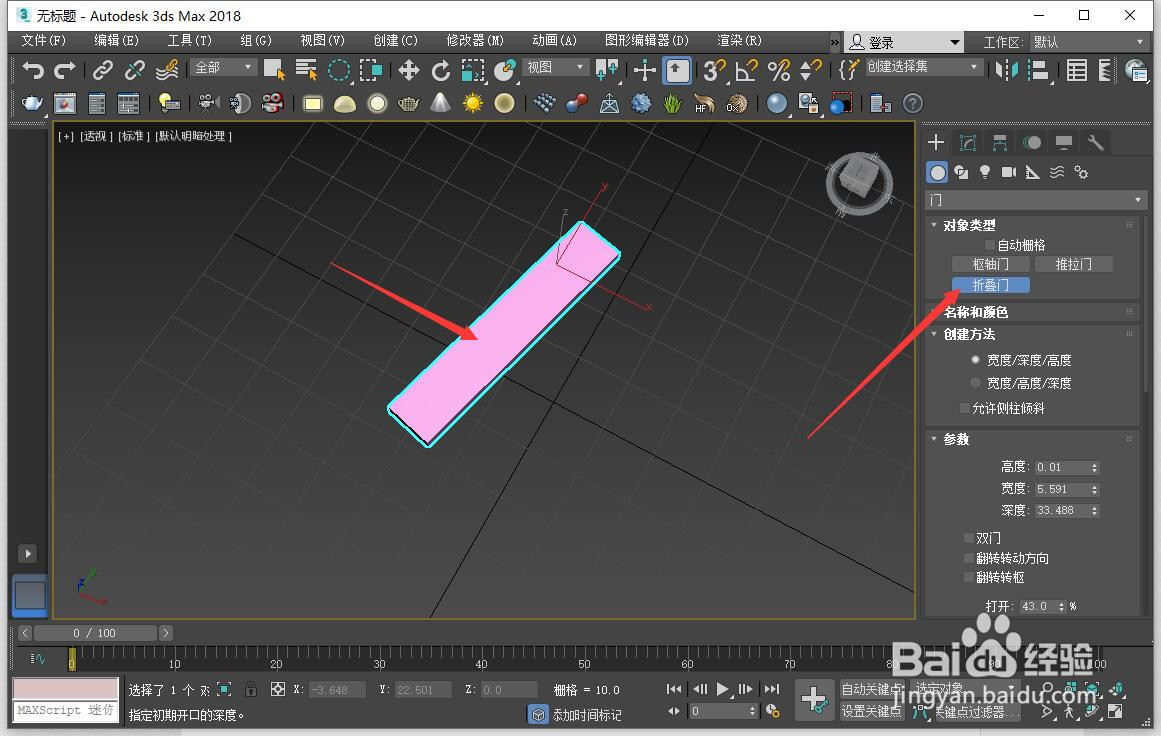Click the Redo arrow icon

65,70
